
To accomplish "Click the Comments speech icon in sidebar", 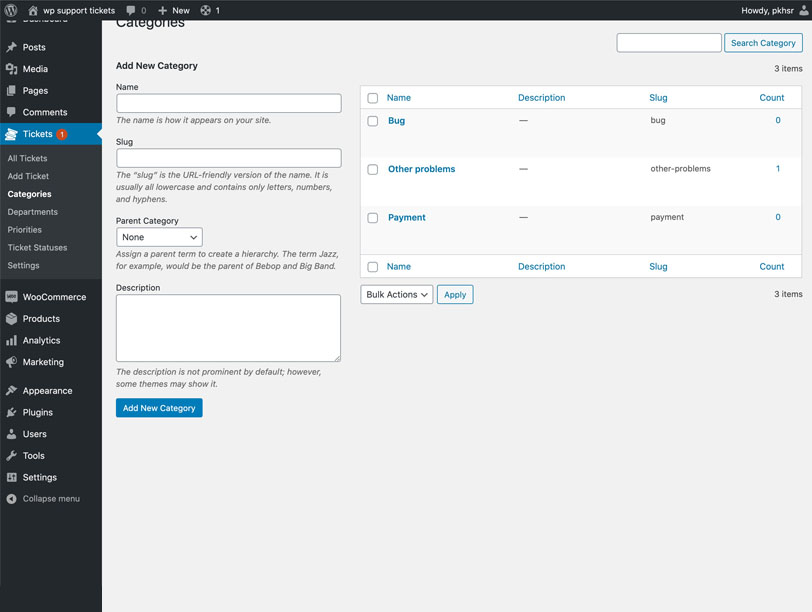I will tap(11, 112).
